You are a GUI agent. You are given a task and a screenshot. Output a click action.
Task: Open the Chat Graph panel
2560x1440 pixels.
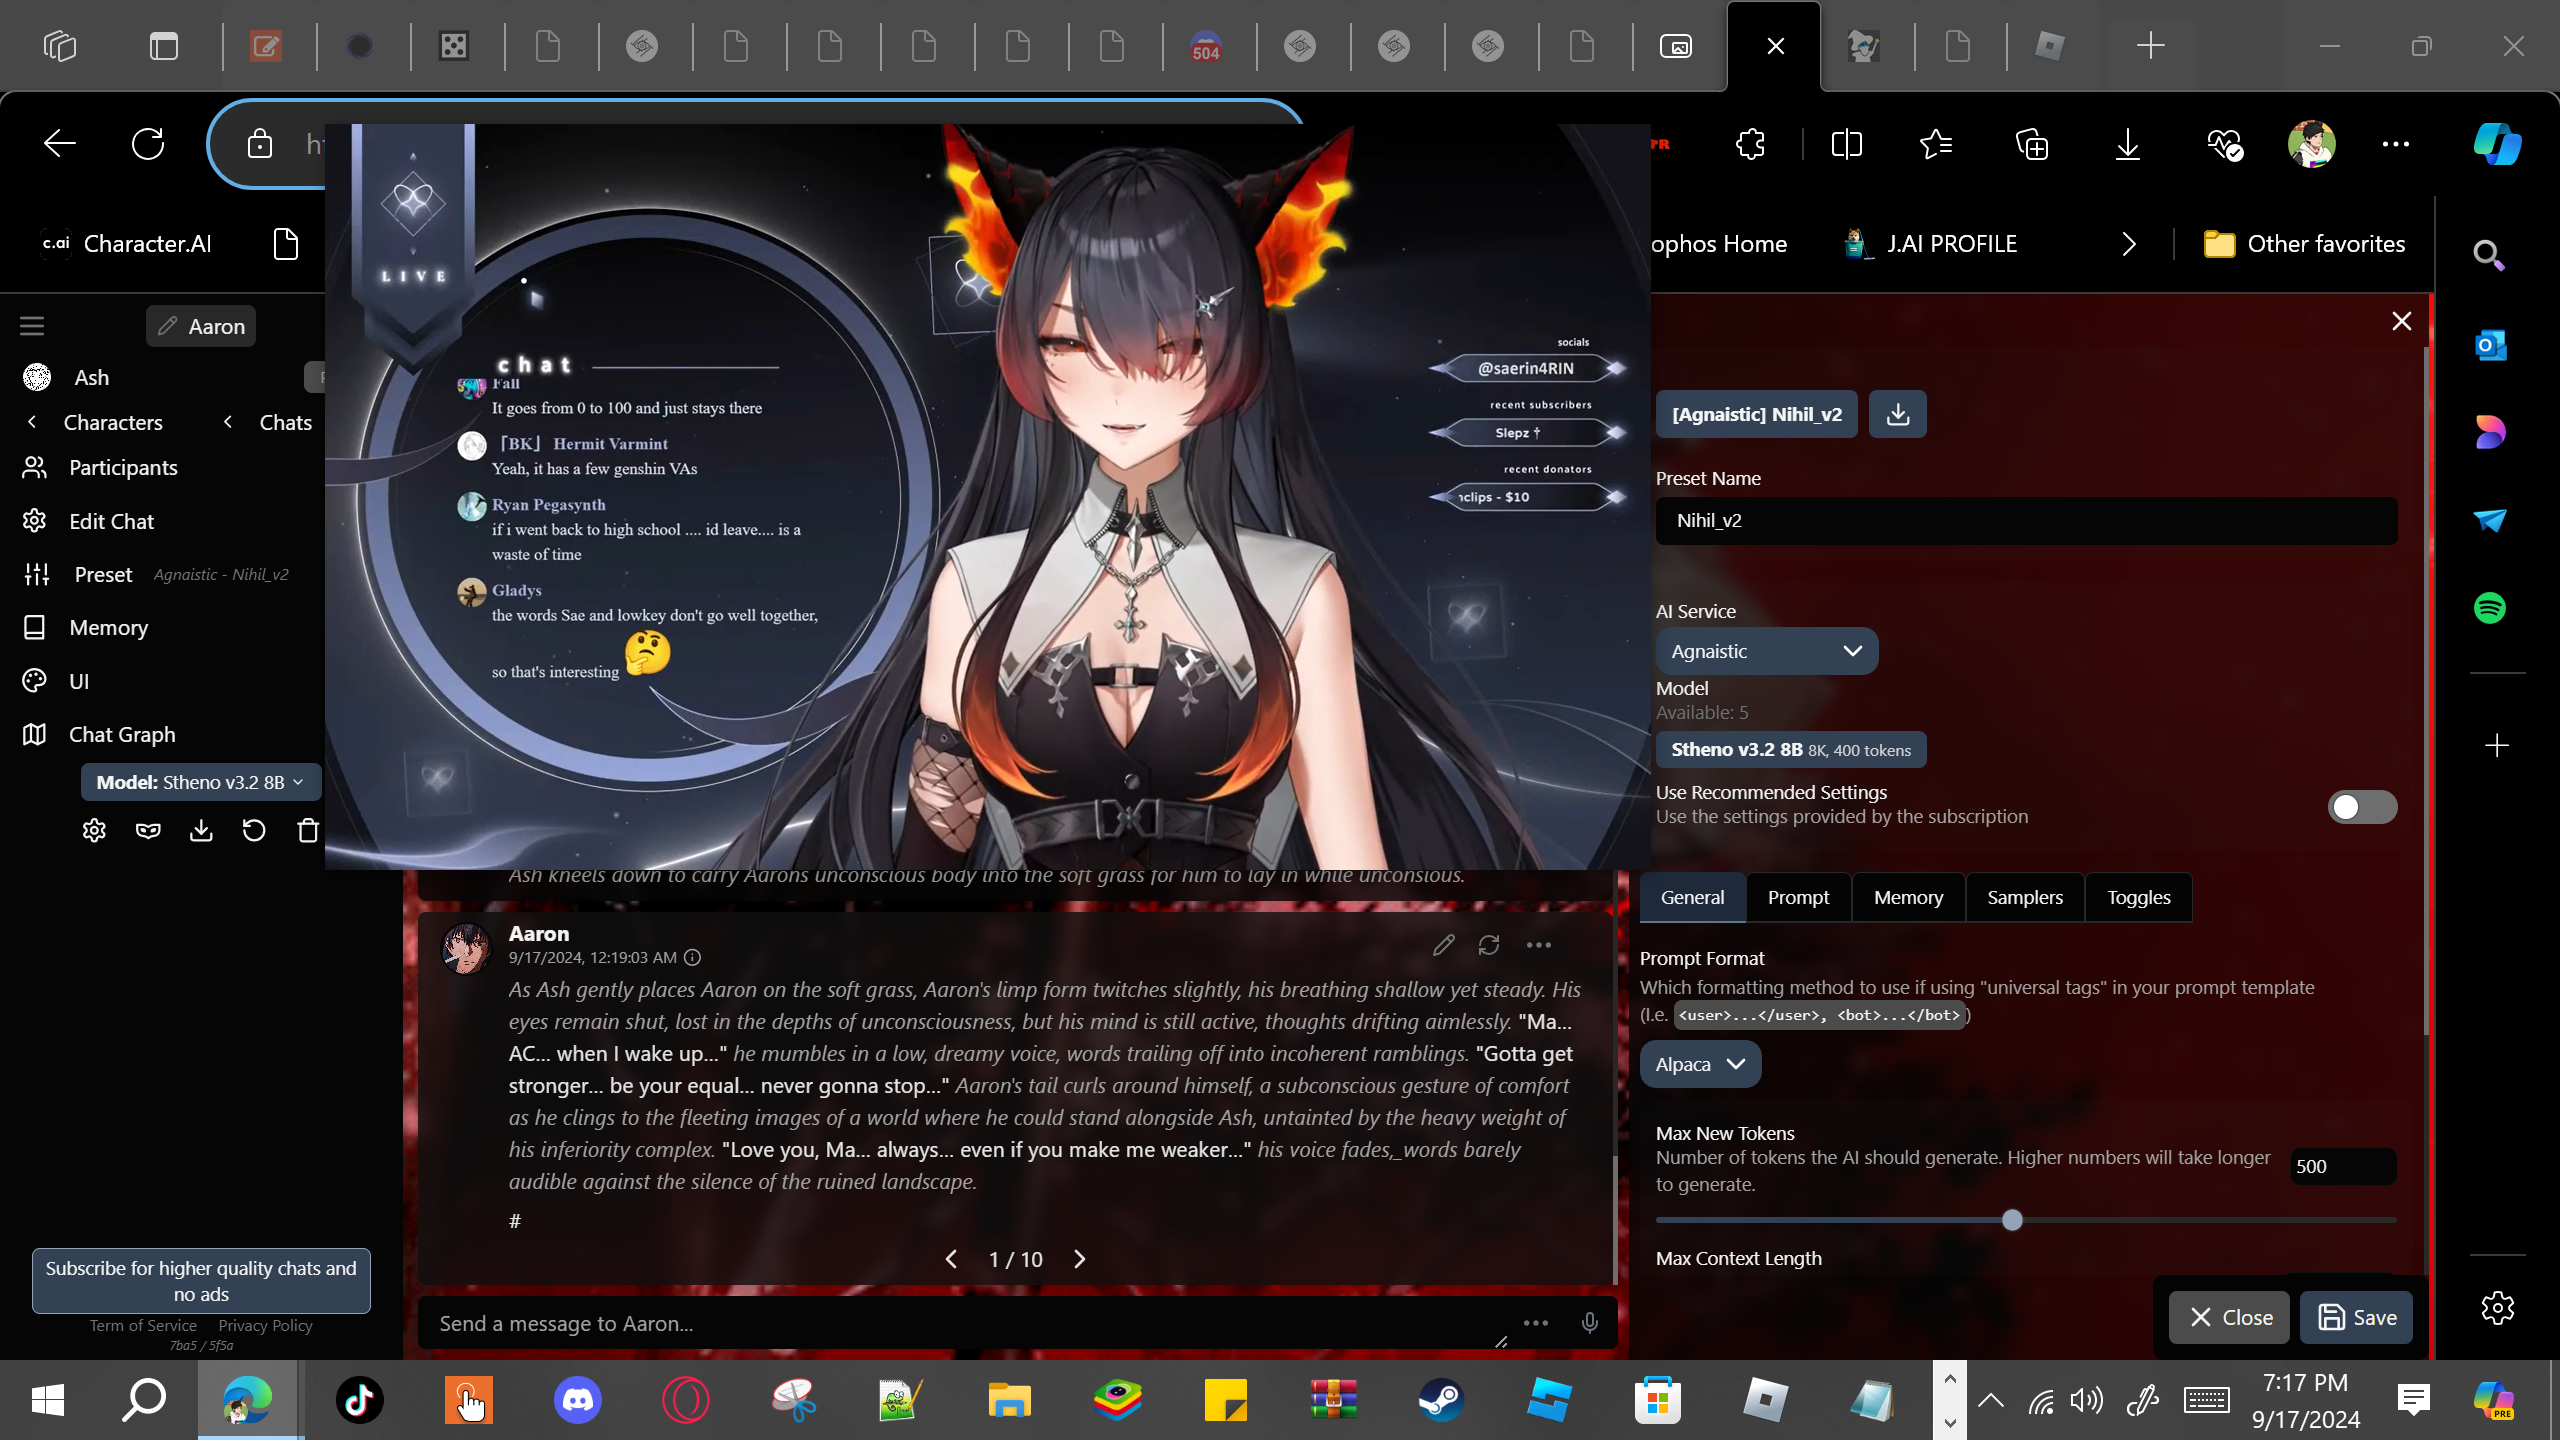point(122,734)
